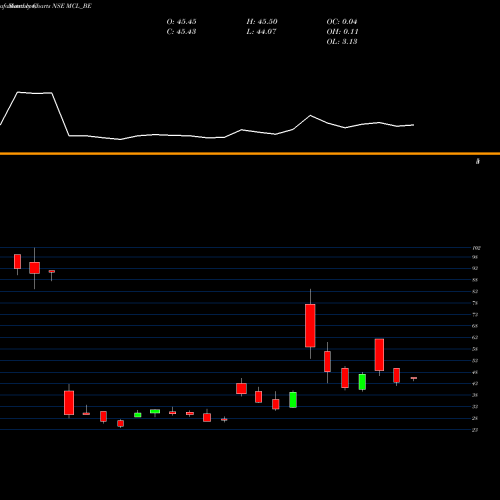Screen dimensions: 500x500
Task: Click the '23' price axis label
Action: [x=475, y=430]
